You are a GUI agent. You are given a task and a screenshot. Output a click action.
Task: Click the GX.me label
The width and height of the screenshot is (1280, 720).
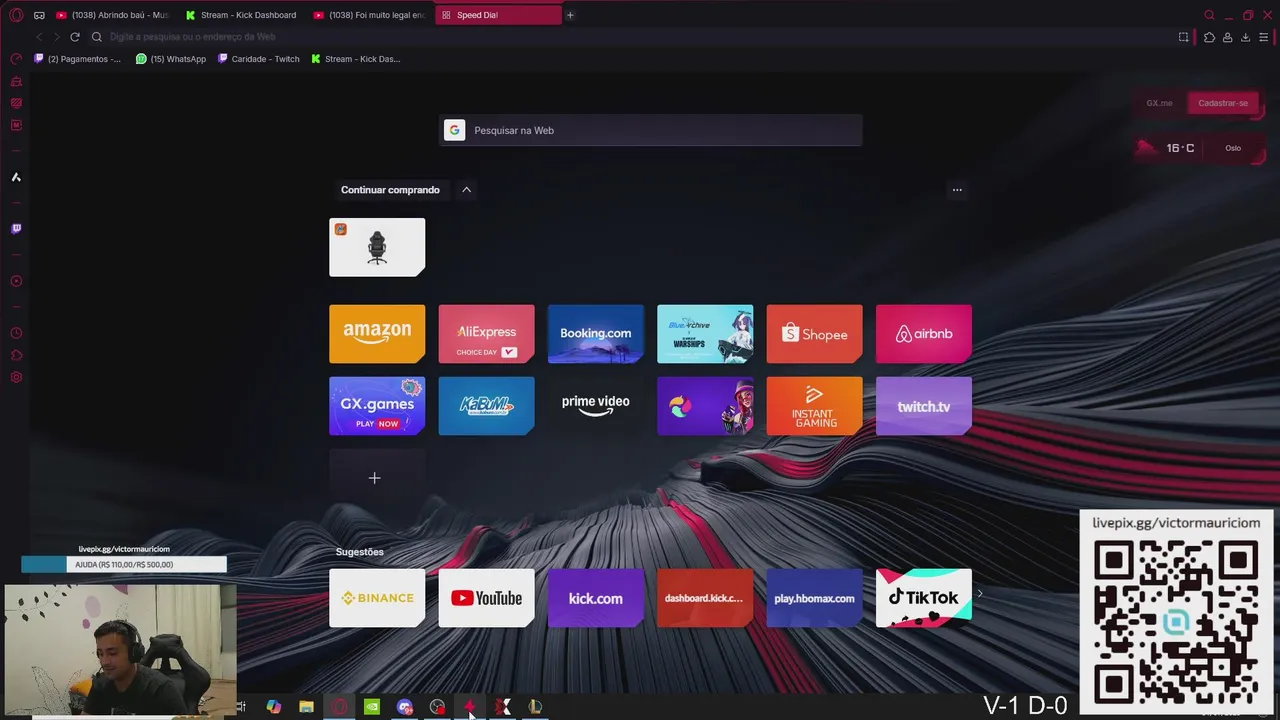click(x=1159, y=103)
